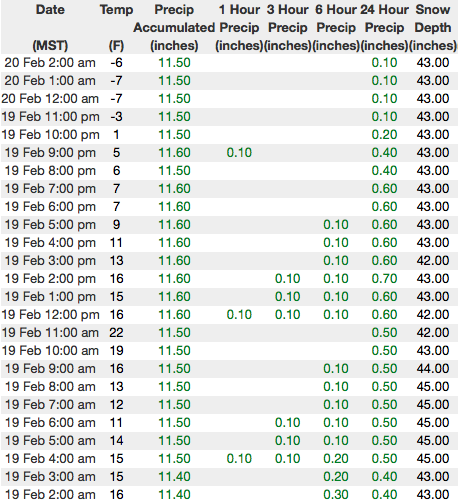Click 6 Hour Precip 0.30 at 2:00 am
458x502 pixels.
pos(336,495)
